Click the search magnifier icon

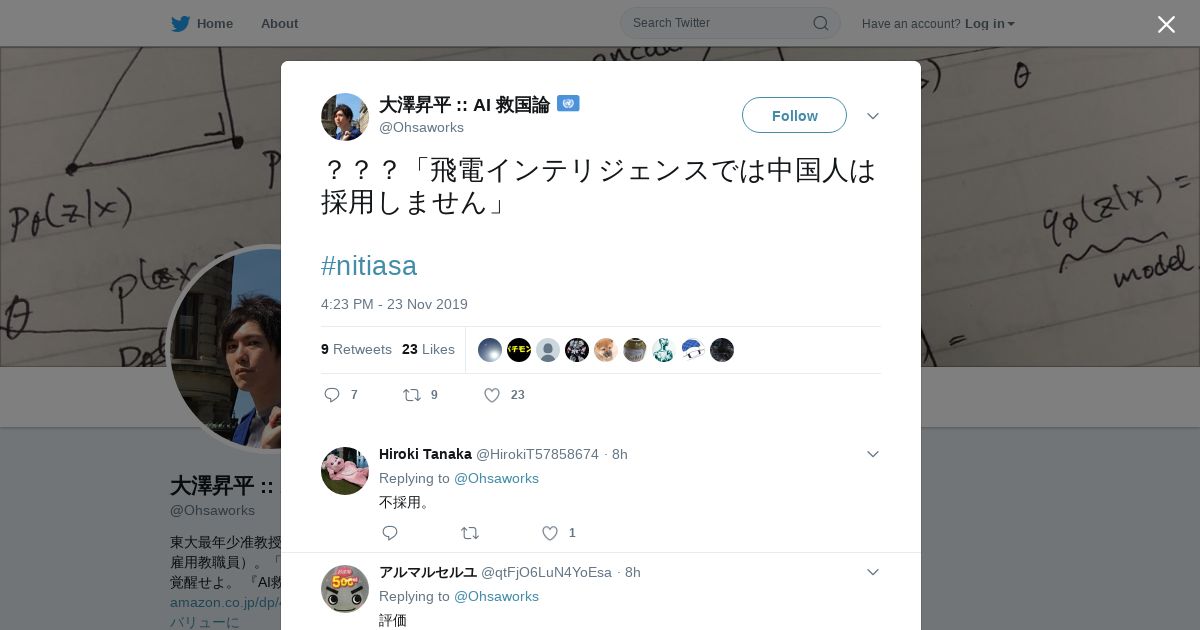click(820, 23)
